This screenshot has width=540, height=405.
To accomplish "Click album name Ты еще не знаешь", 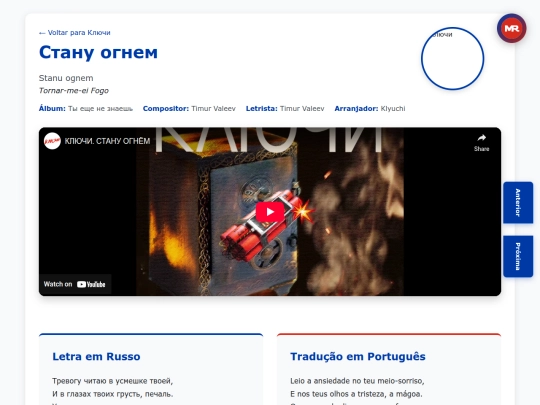I will 100,108.
